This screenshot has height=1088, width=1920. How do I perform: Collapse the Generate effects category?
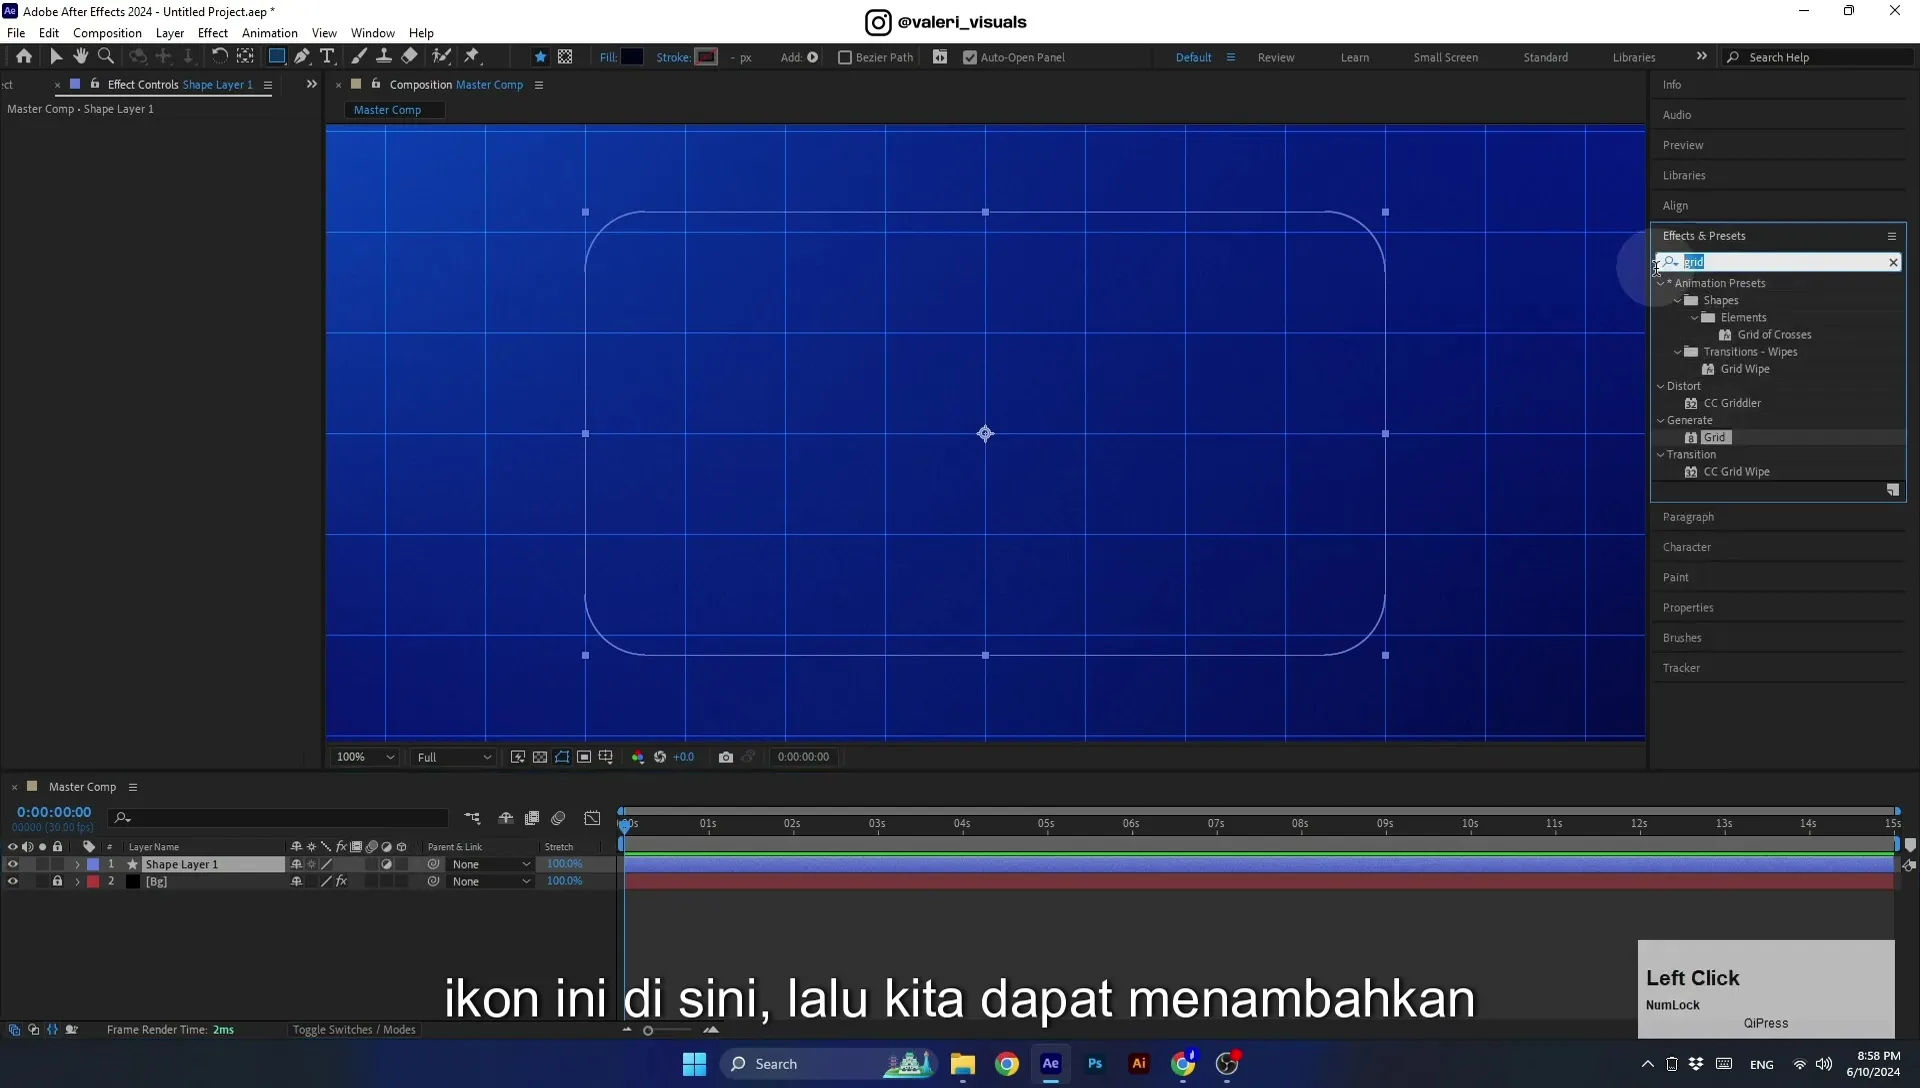pos(1661,420)
